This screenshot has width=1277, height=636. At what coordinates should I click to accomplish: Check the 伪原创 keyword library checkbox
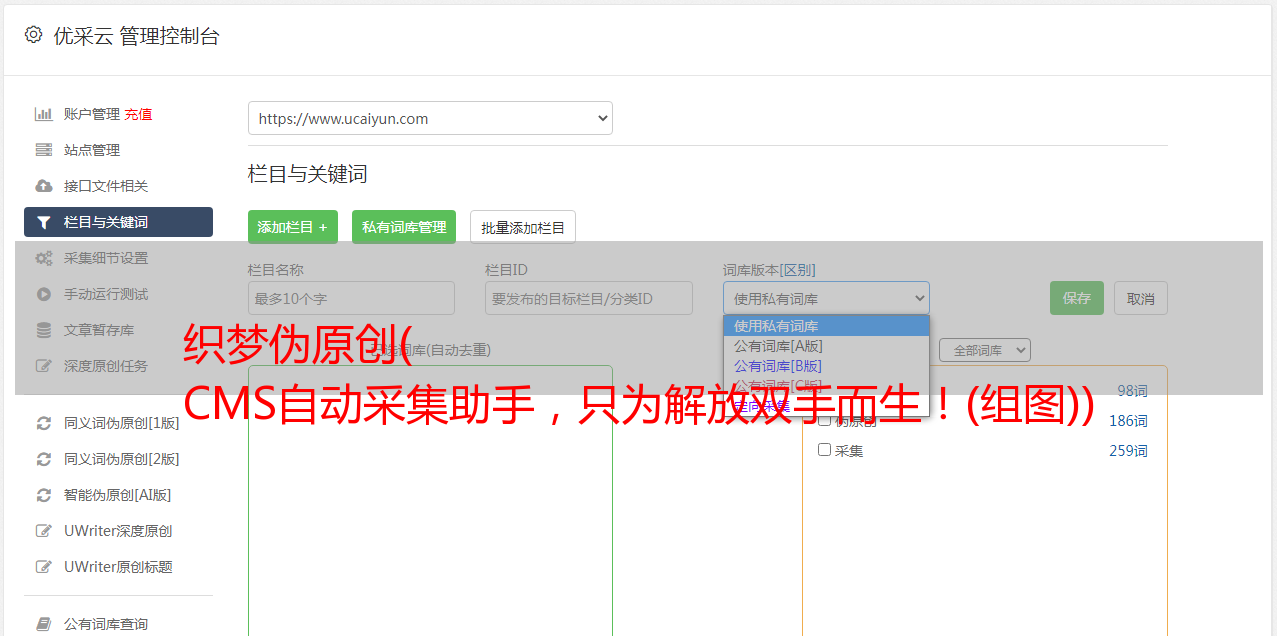pyautogui.click(x=825, y=420)
